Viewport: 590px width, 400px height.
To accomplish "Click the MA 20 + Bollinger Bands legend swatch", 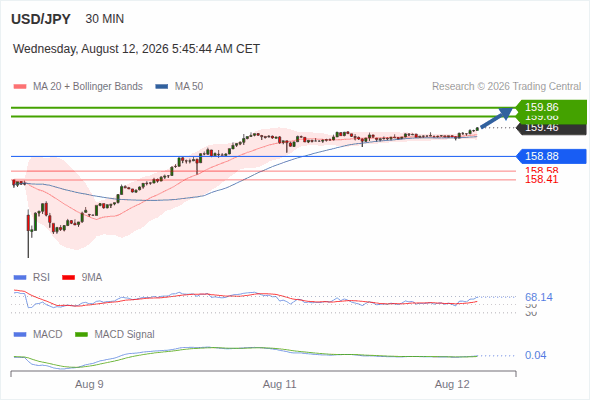I will click(x=20, y=87).
